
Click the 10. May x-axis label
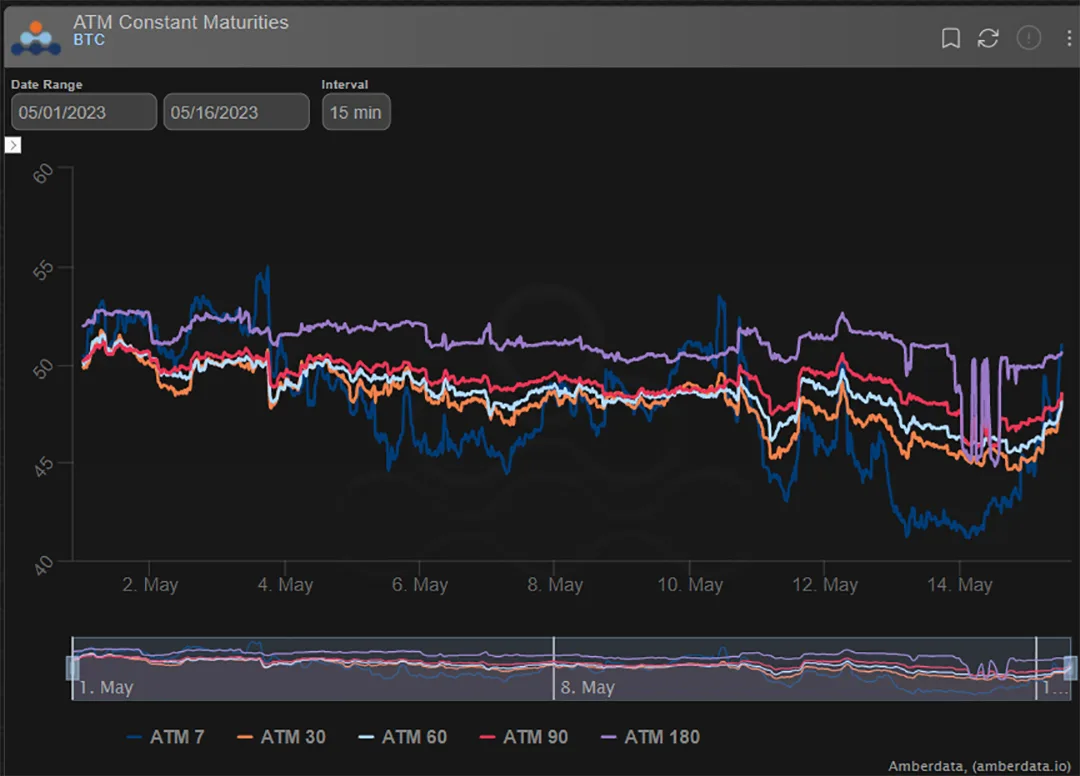pyautogui.click(x=690, y=585)
